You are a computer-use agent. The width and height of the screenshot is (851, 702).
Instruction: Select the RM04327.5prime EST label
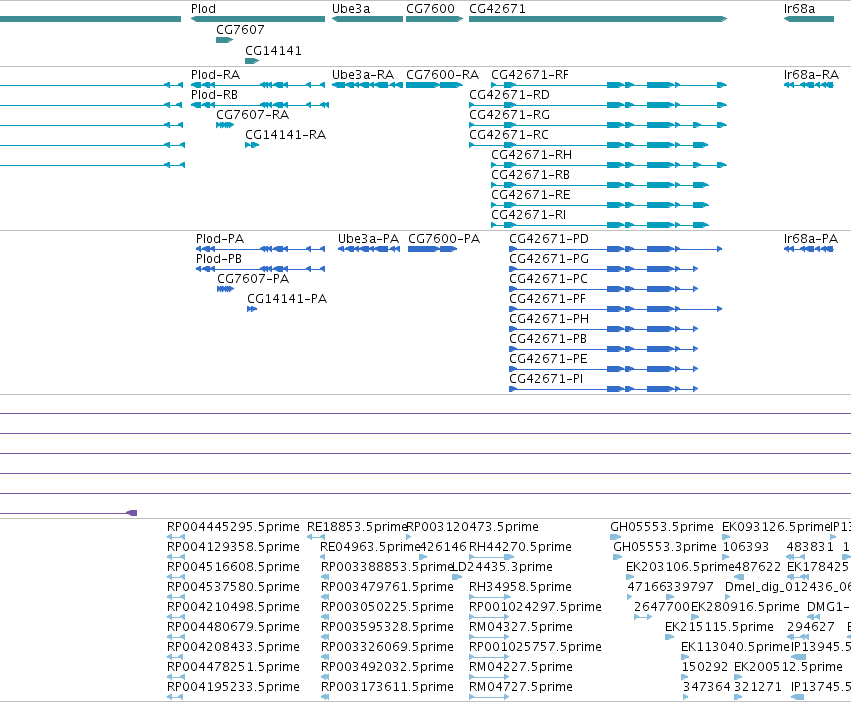[x=521, y=628]
